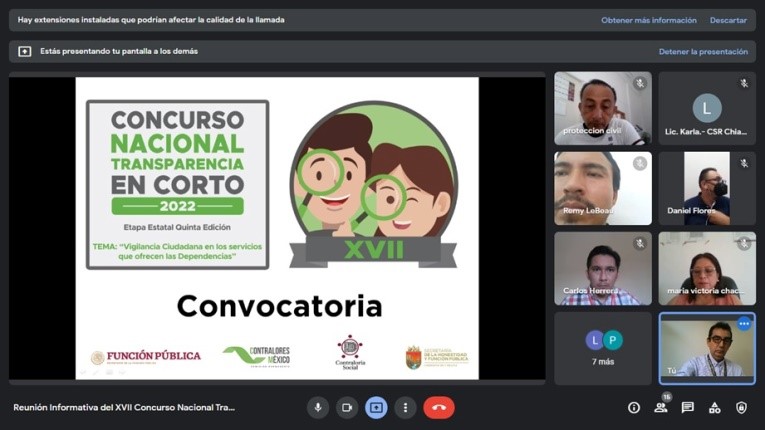Viewport: 765px width, 430px height.
Task: Click Detener la presentación
Action: point(703,52)
